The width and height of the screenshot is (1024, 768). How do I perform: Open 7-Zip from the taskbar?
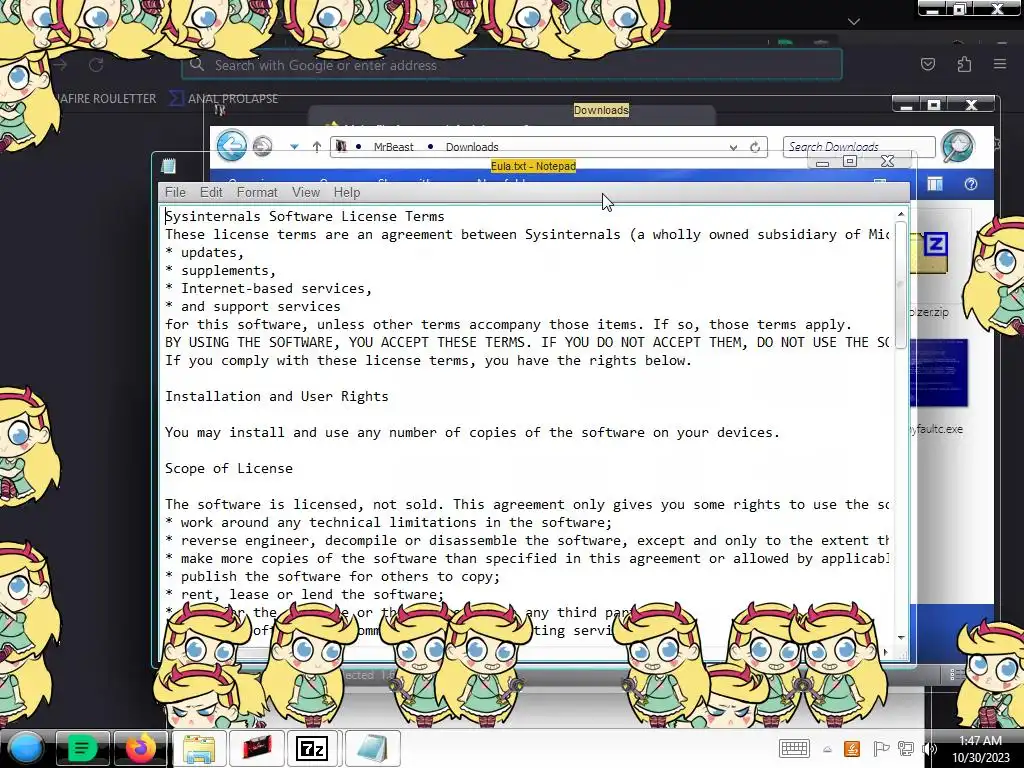[x=314, y=748]
